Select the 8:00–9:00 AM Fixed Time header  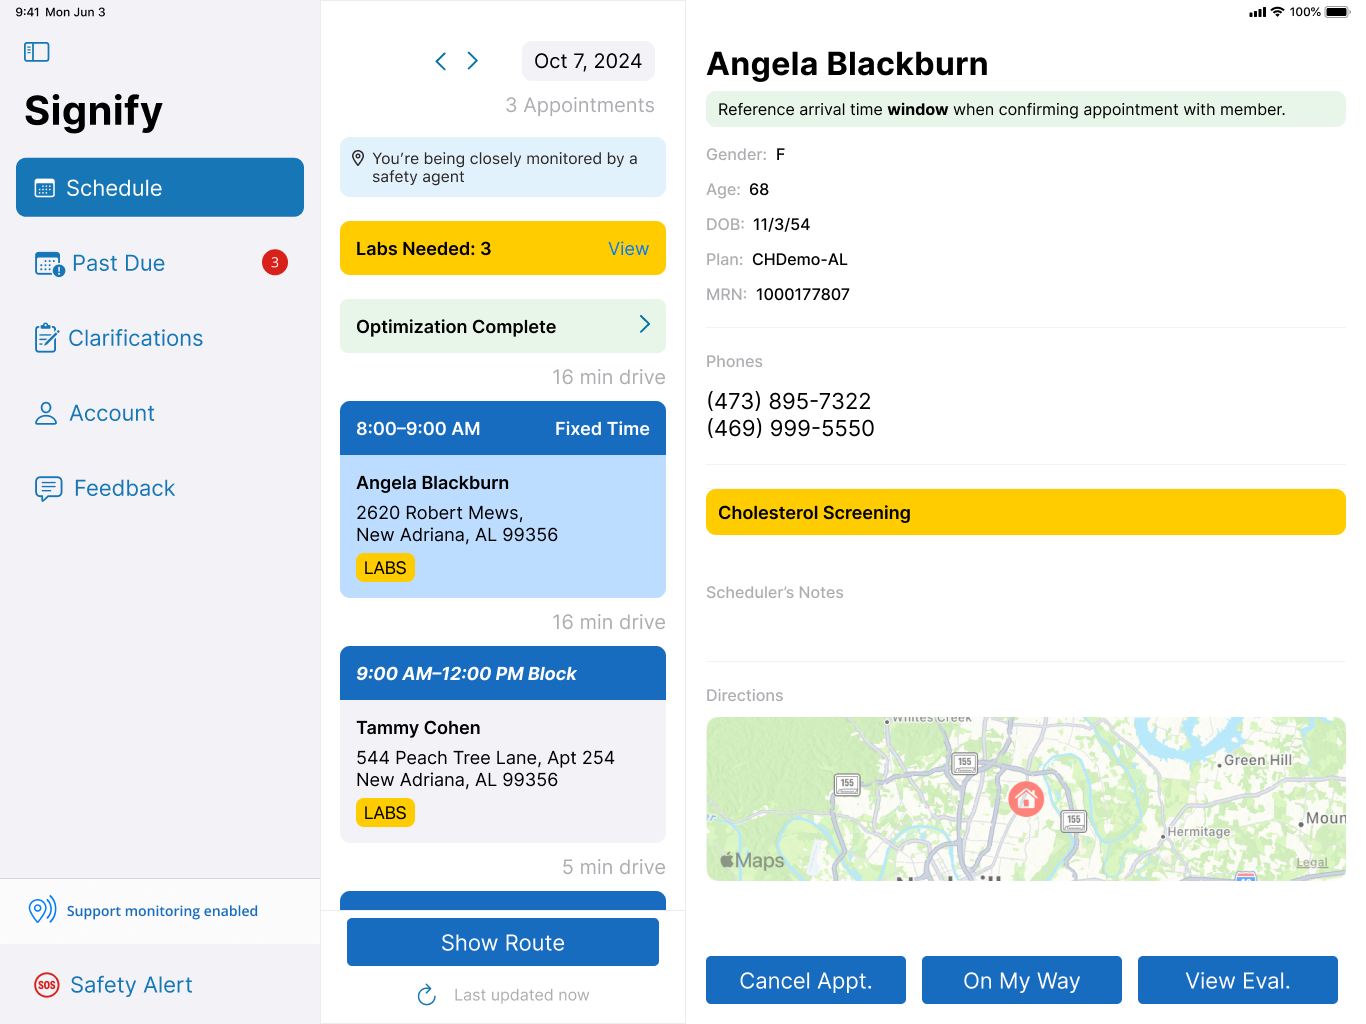pyautogui.click(x=503, y=428)
